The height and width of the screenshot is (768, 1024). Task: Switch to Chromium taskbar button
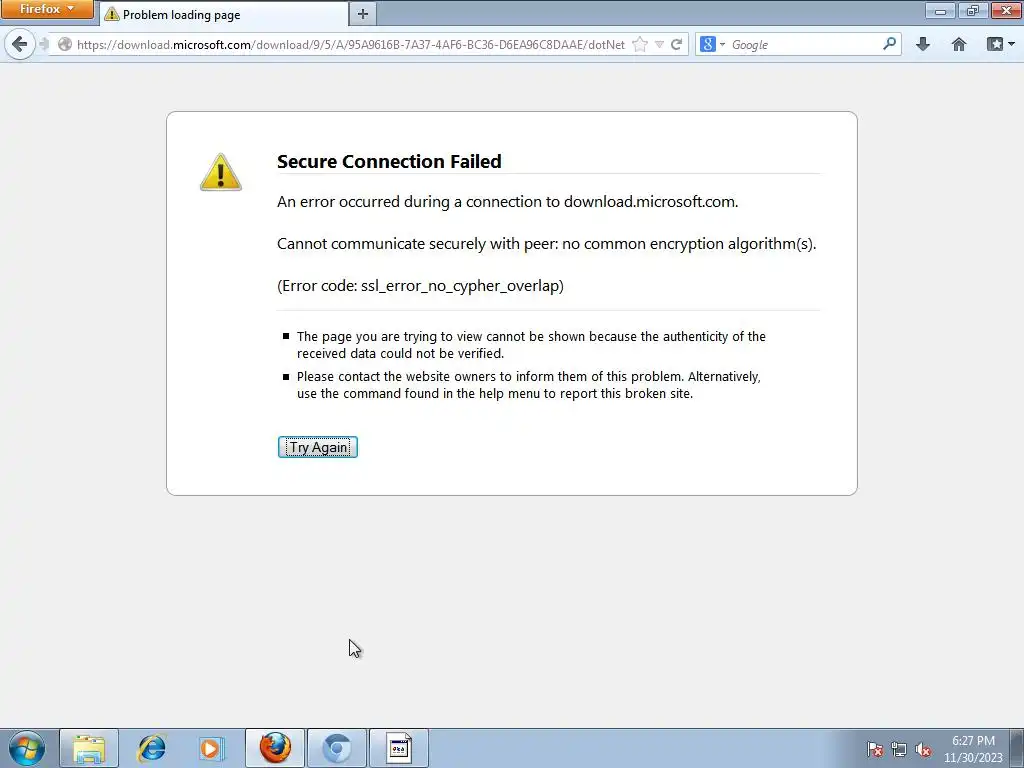337,748
